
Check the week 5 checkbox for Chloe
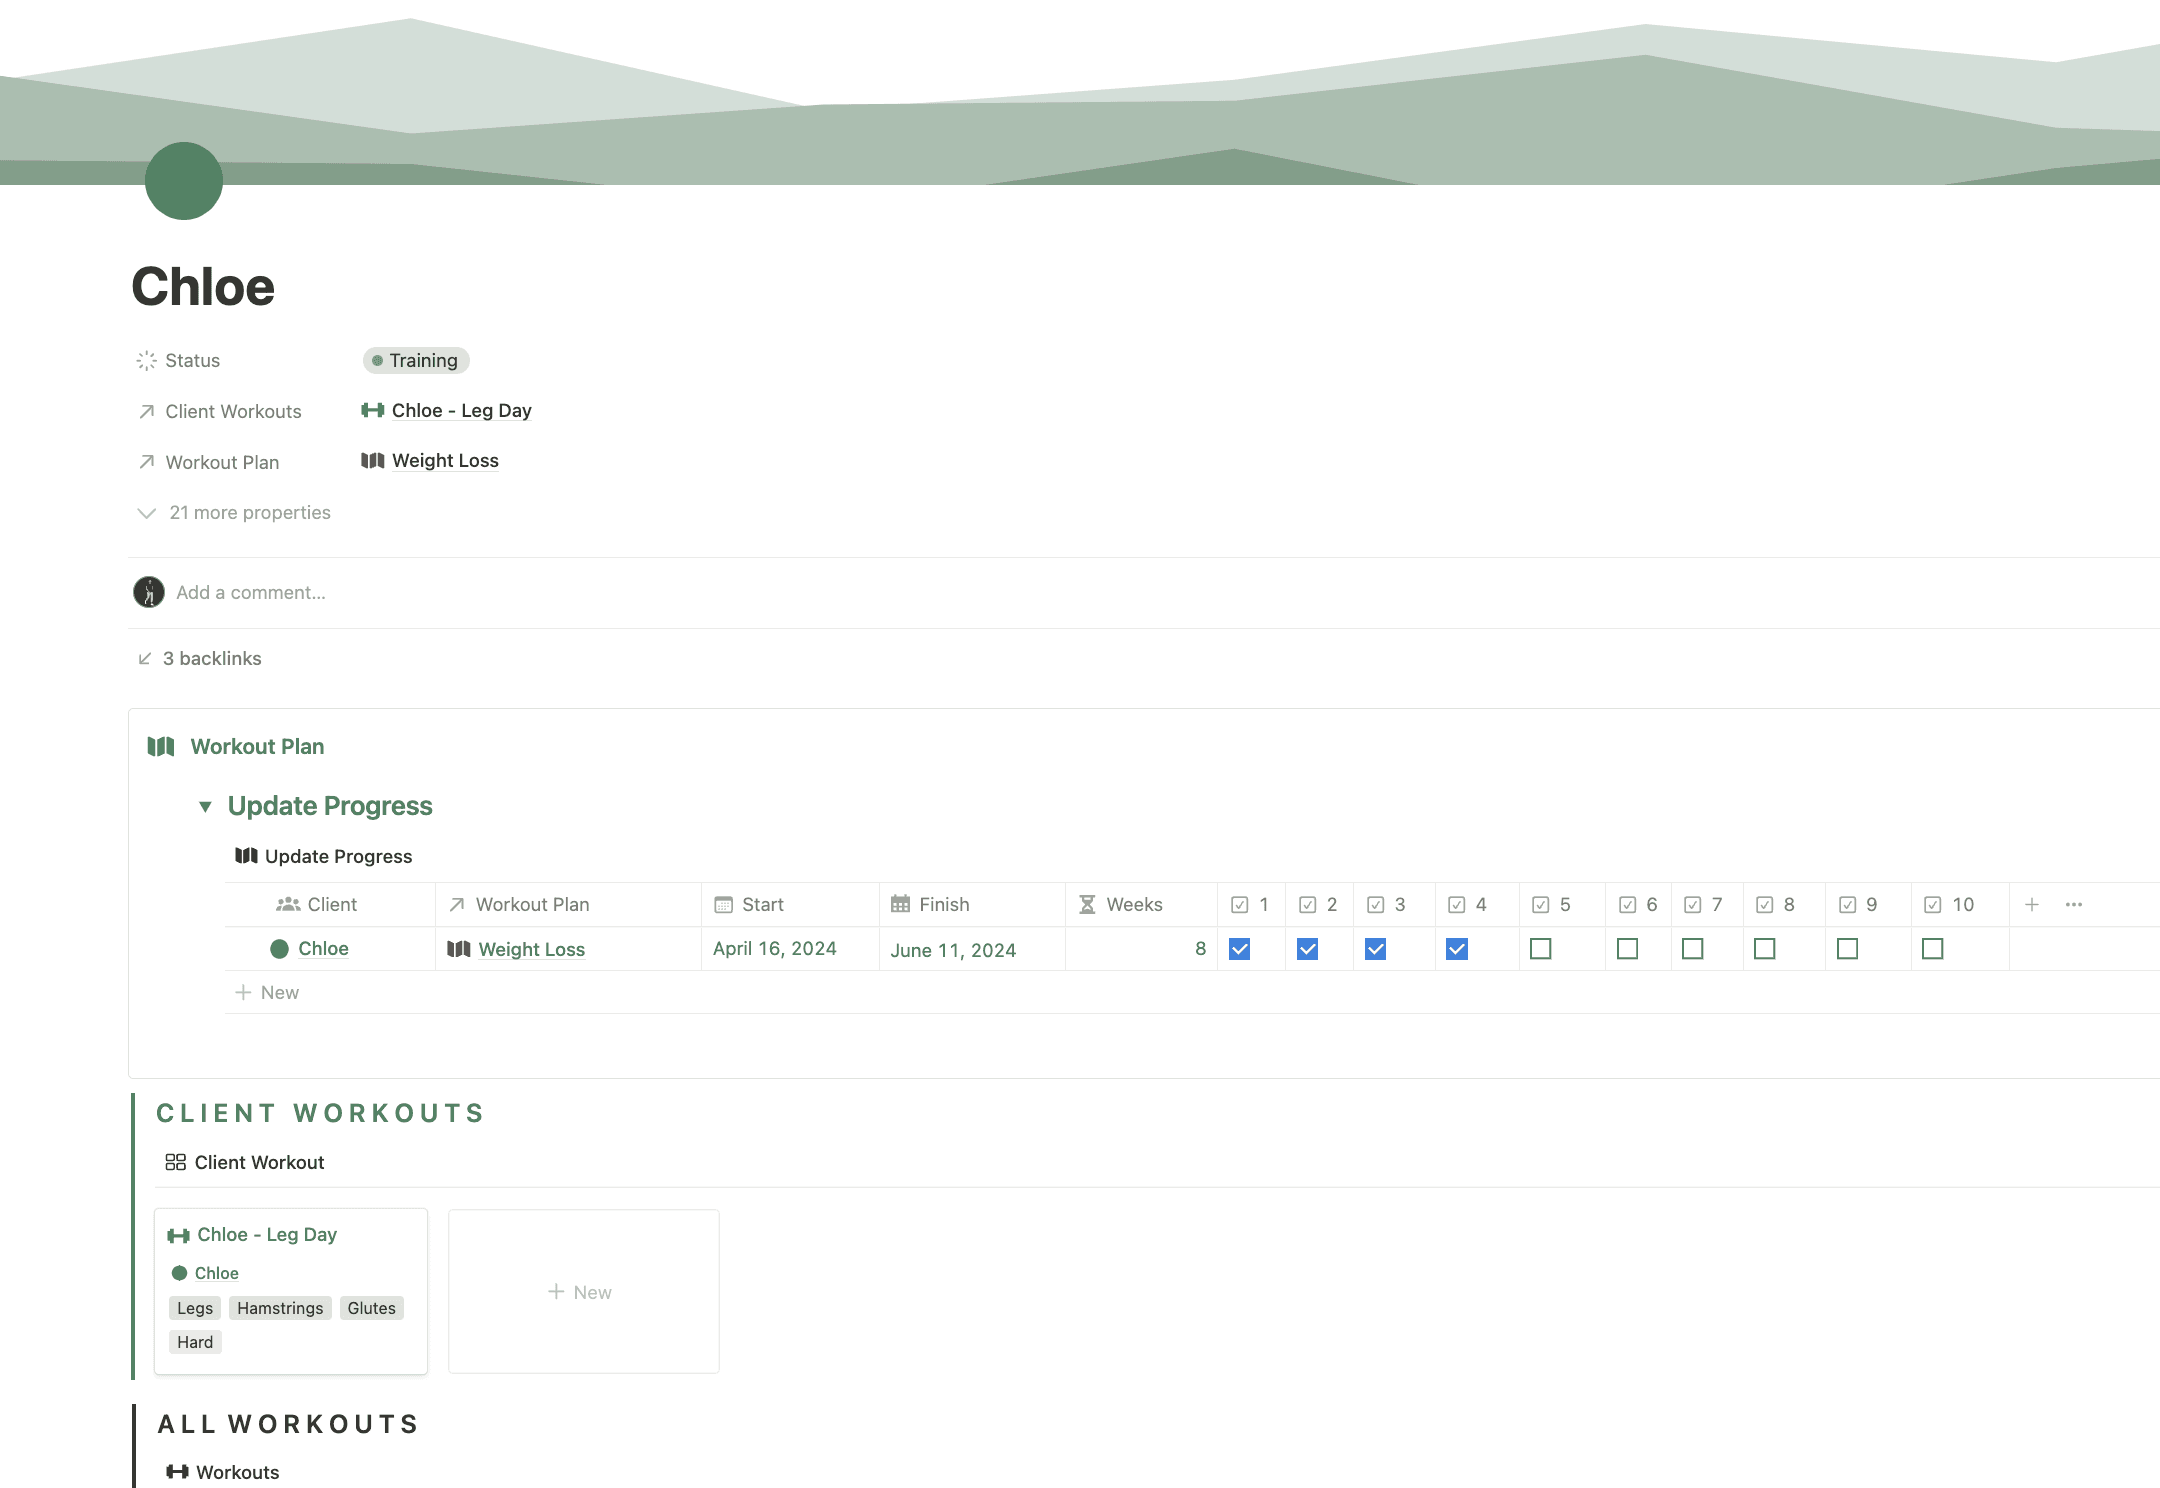(x=1541, y=948)
